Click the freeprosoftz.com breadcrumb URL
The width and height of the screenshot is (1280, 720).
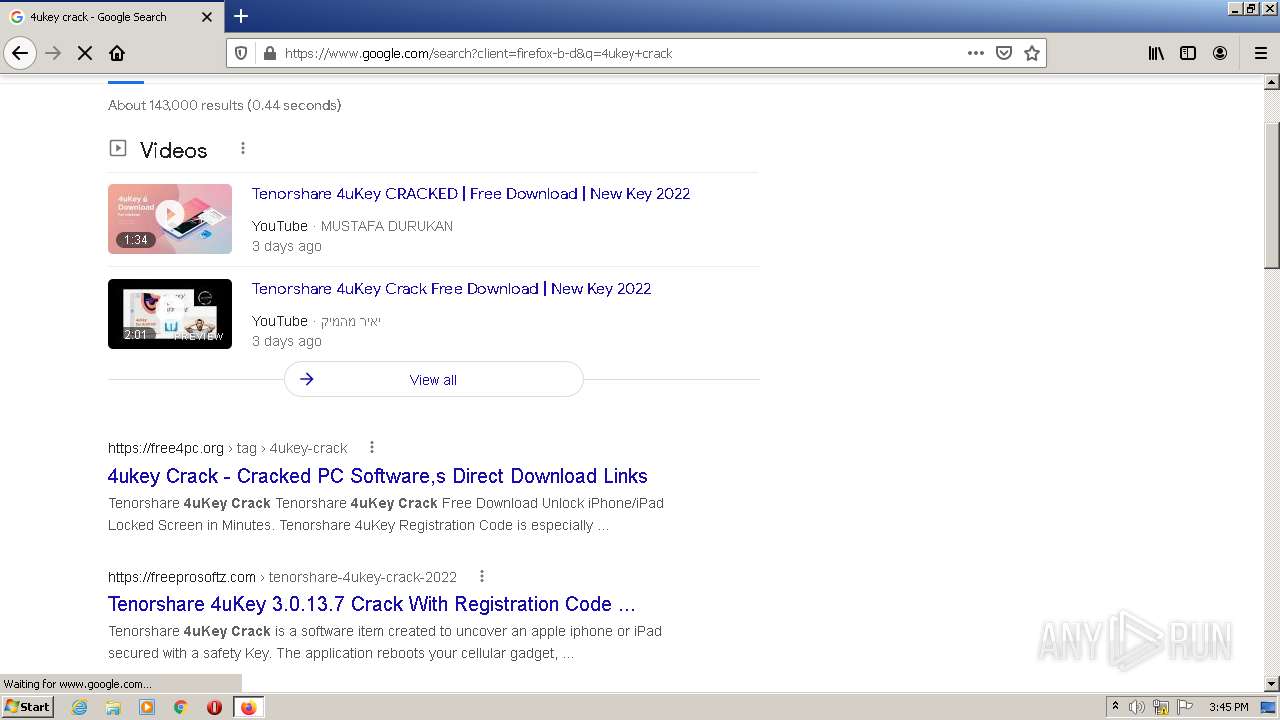tap(282, 577)
